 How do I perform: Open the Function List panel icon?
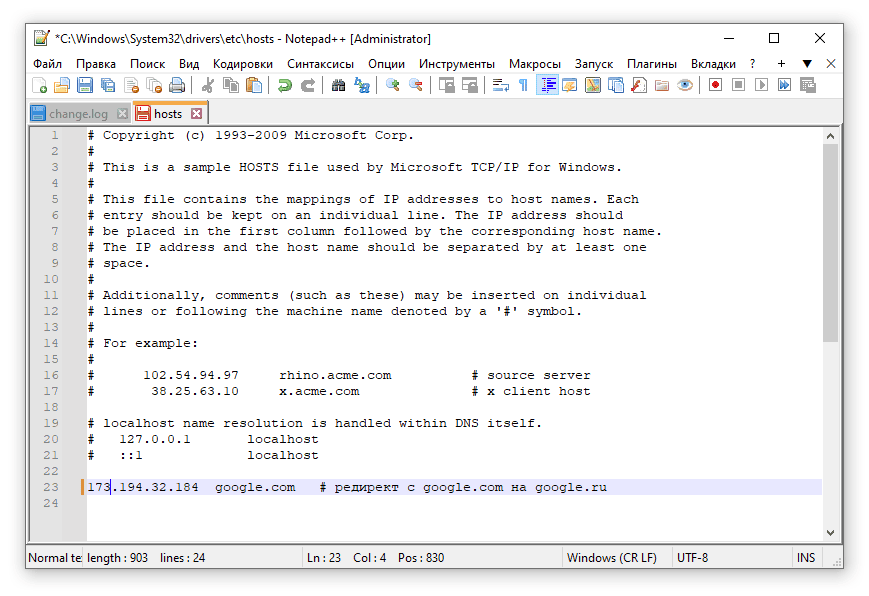(x=639, y=85)
